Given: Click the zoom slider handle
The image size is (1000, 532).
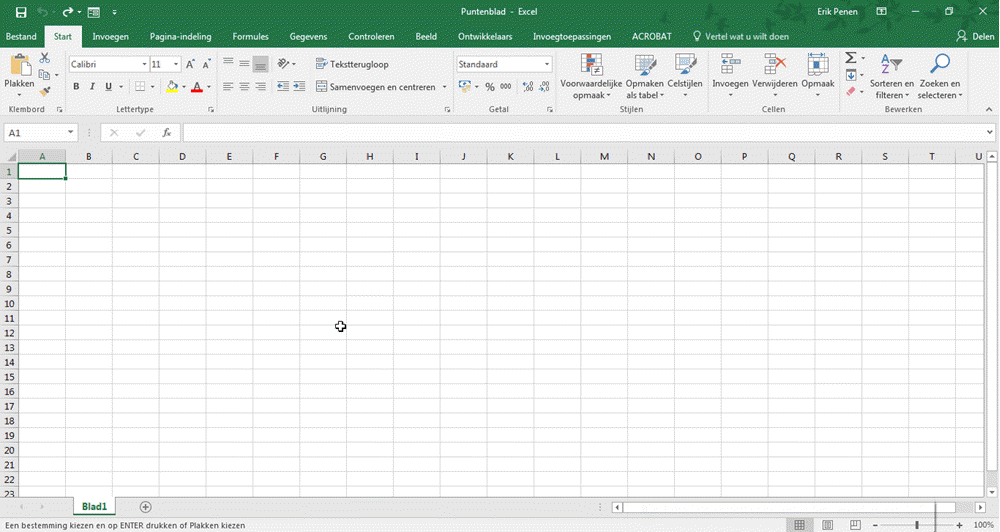Looking at the screenshot, I should pos(916,525).
